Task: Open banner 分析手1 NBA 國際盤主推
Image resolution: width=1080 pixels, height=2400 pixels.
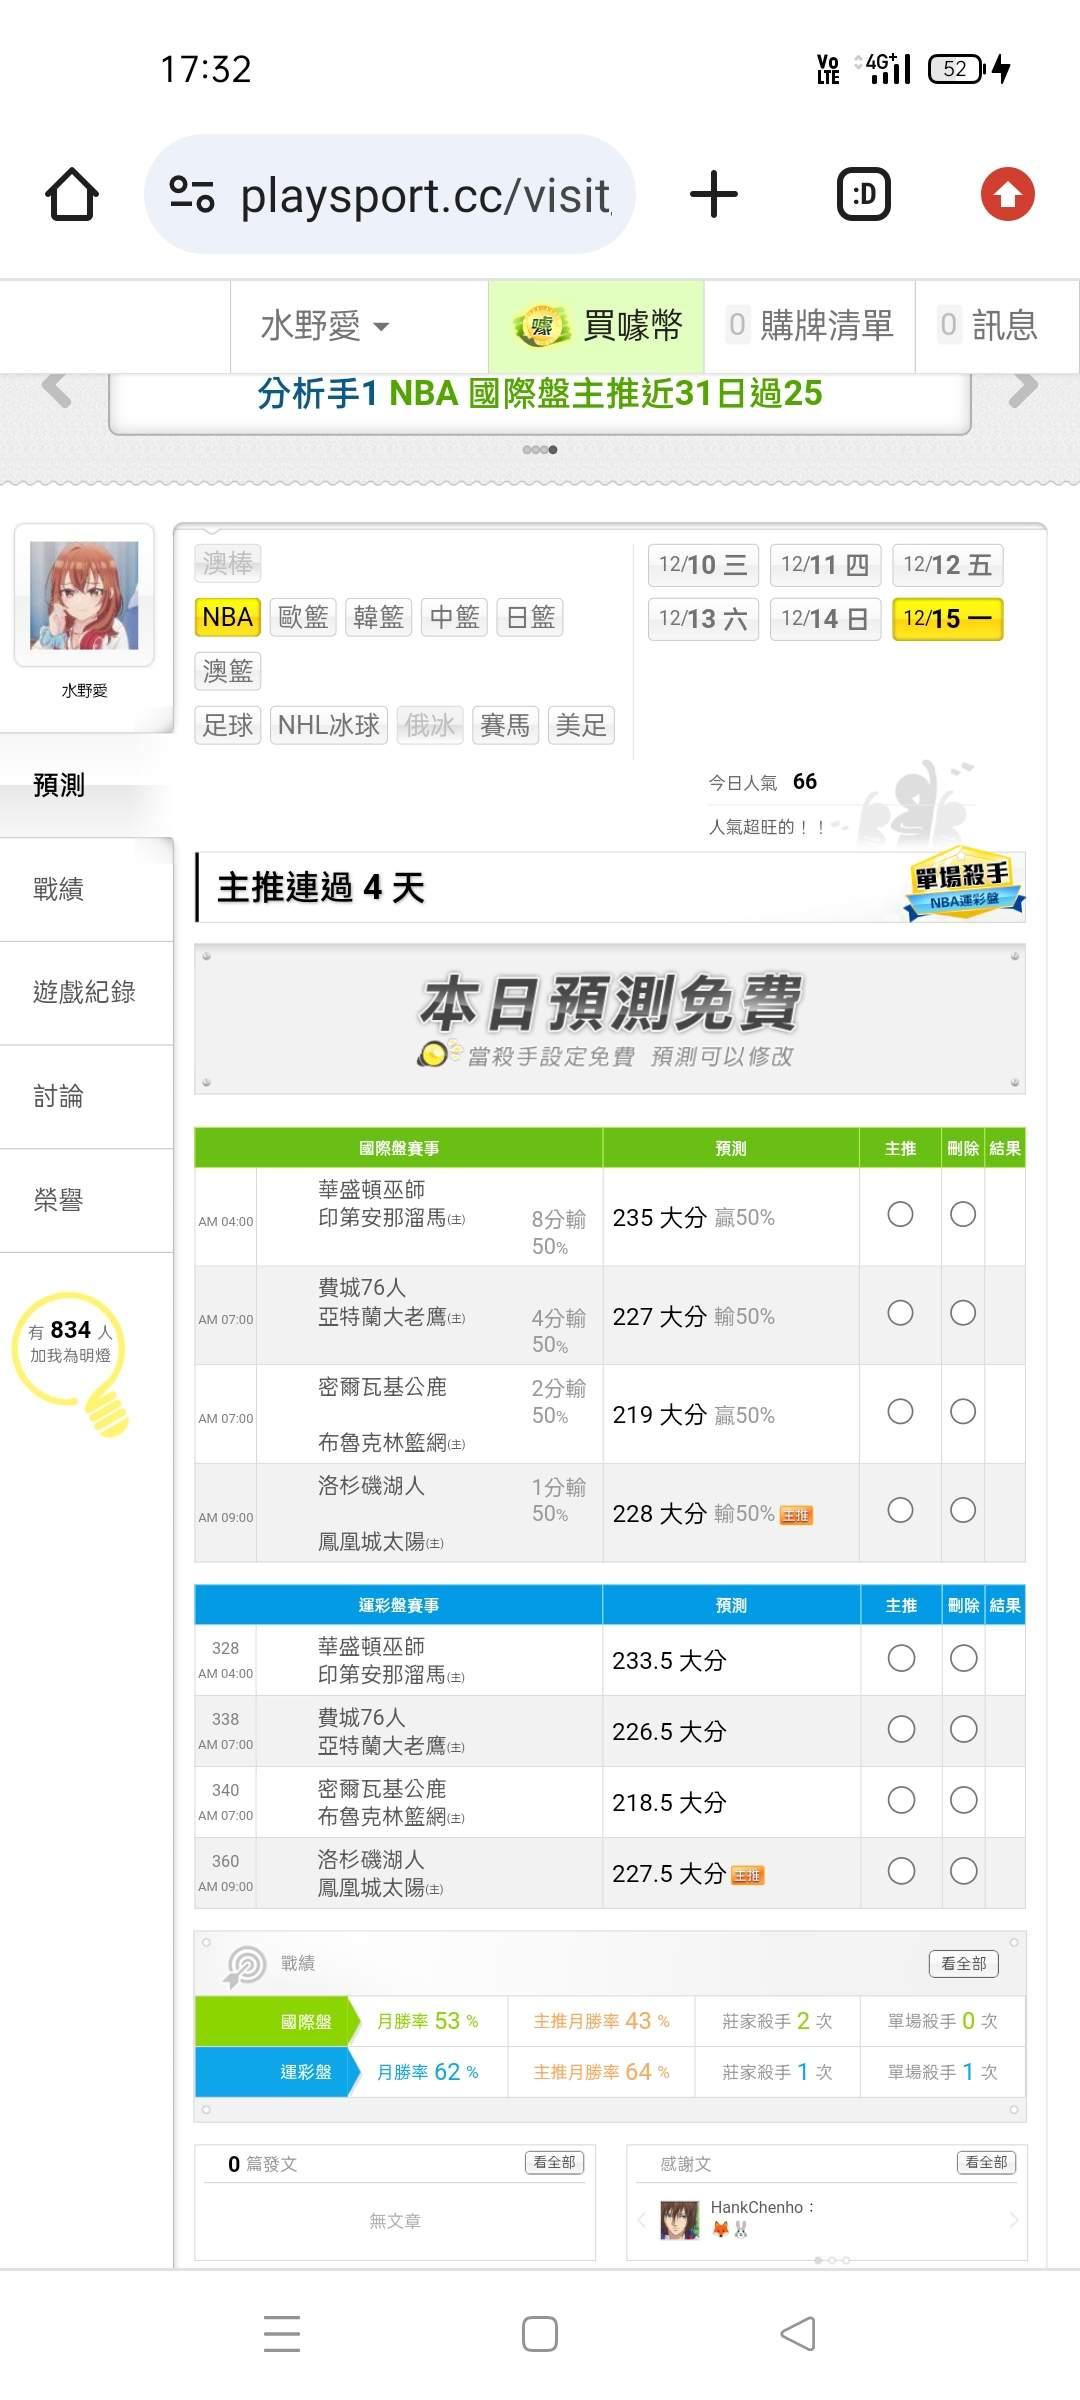Action: click(540, 394)
